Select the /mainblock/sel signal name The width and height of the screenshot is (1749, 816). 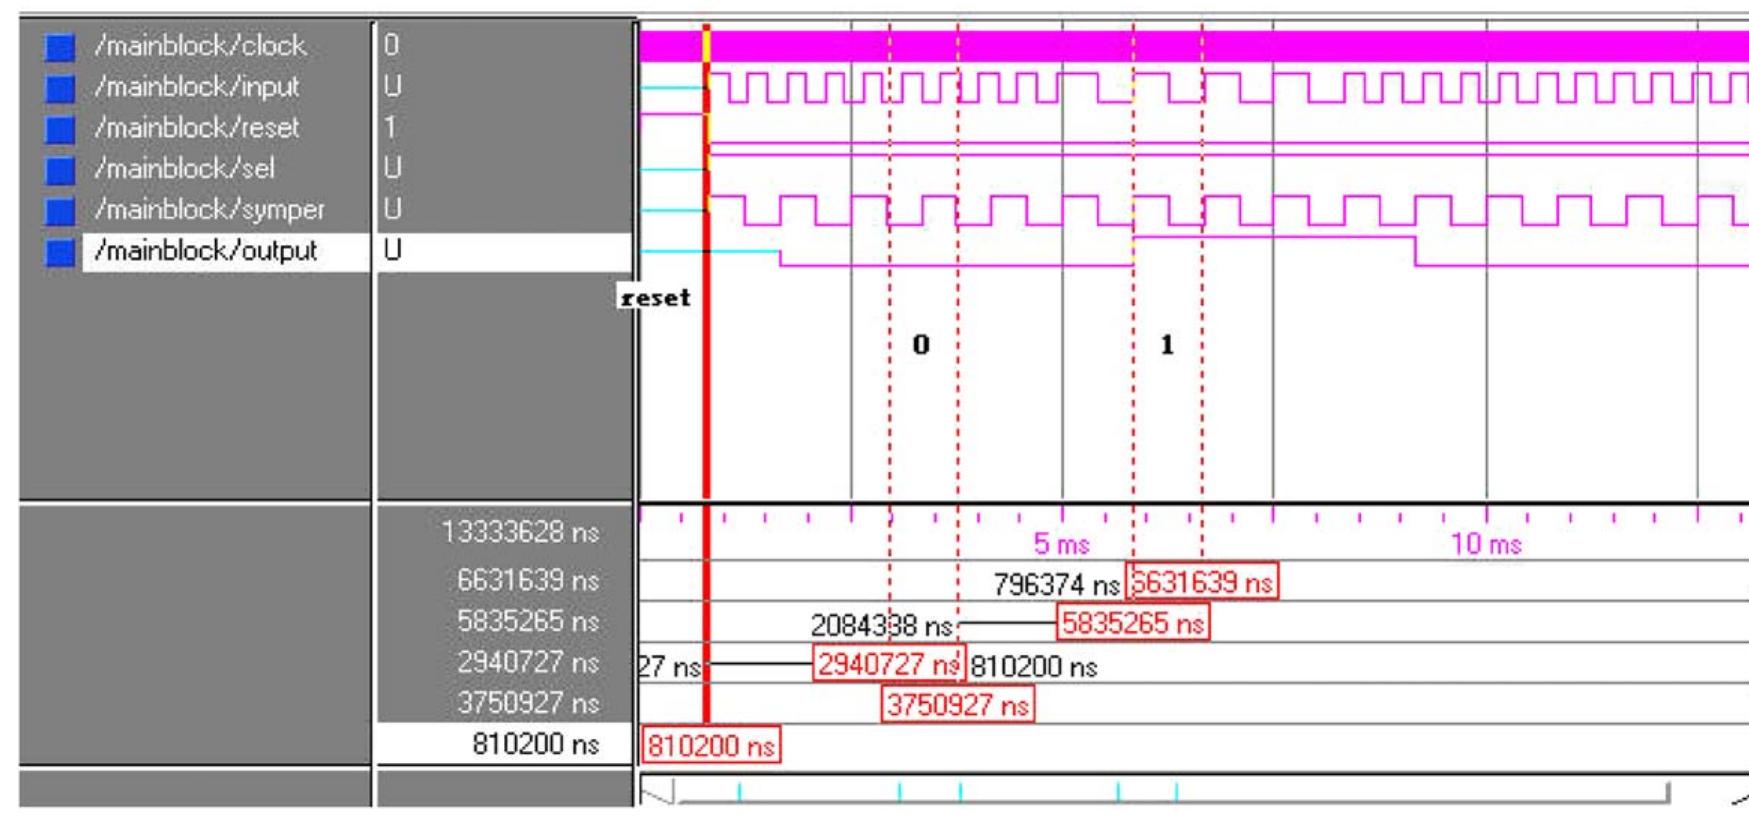[184, 169]
